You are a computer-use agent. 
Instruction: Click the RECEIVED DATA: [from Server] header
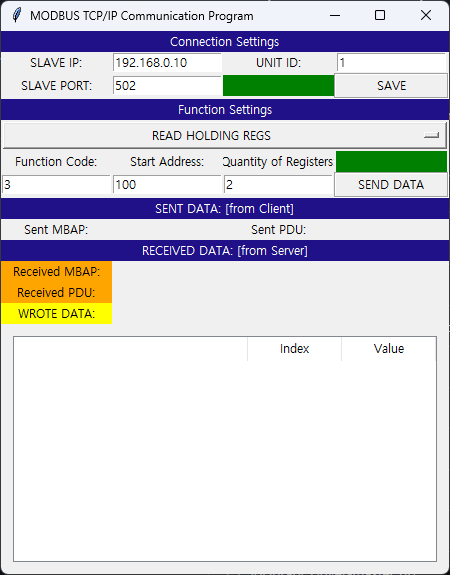coord(225,251)
